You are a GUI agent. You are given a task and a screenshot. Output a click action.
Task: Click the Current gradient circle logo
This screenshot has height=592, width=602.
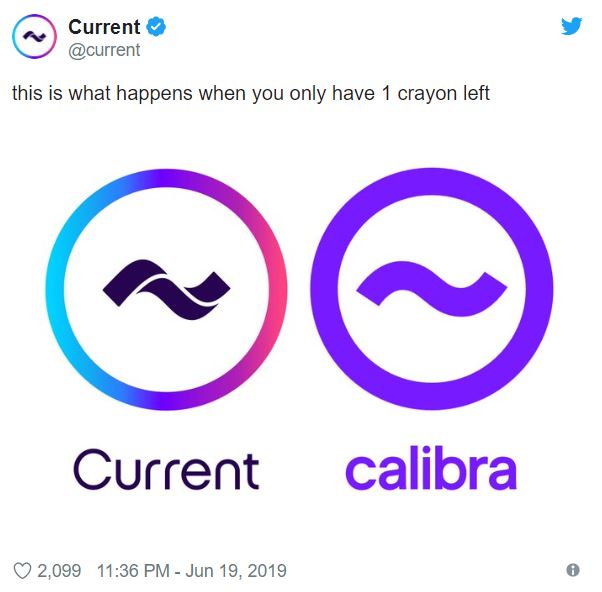tap(167, 289)
